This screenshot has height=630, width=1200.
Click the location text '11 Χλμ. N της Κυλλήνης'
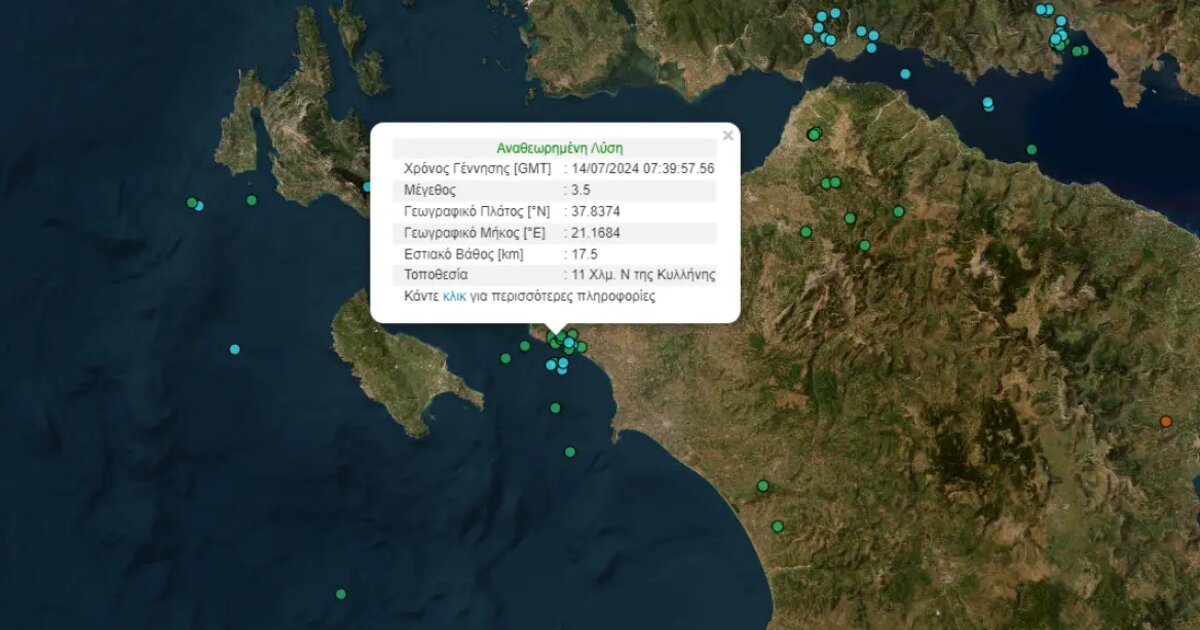coord(642,275)
